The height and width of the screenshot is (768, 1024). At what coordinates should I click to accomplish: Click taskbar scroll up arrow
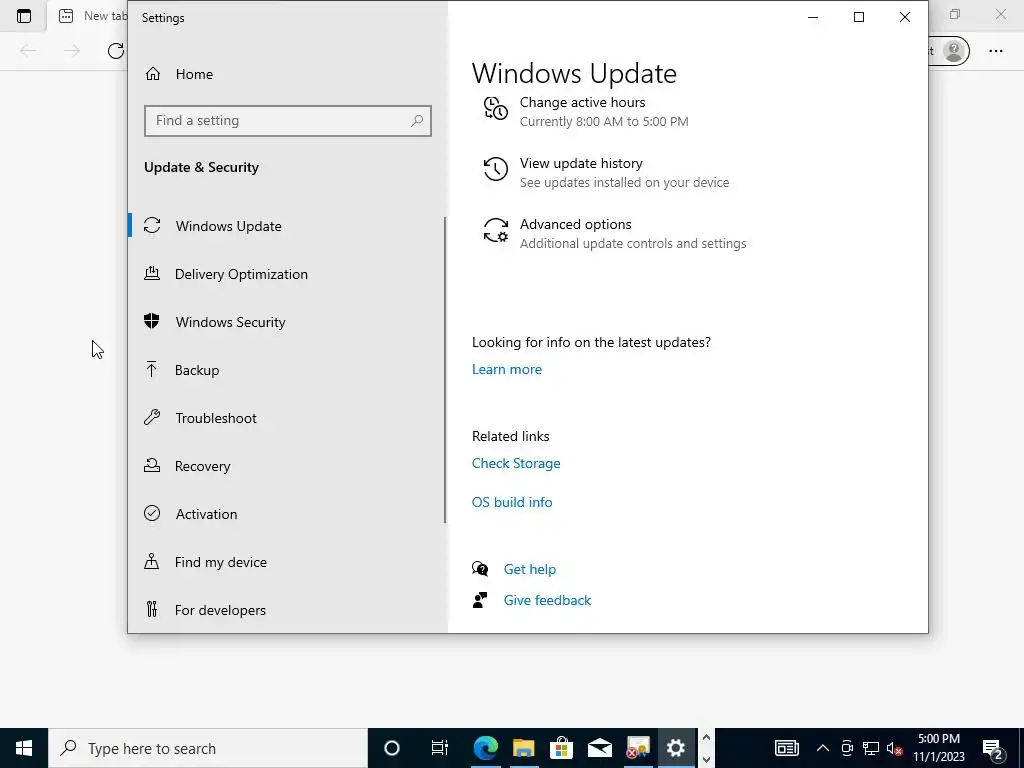tap(706, 737)
